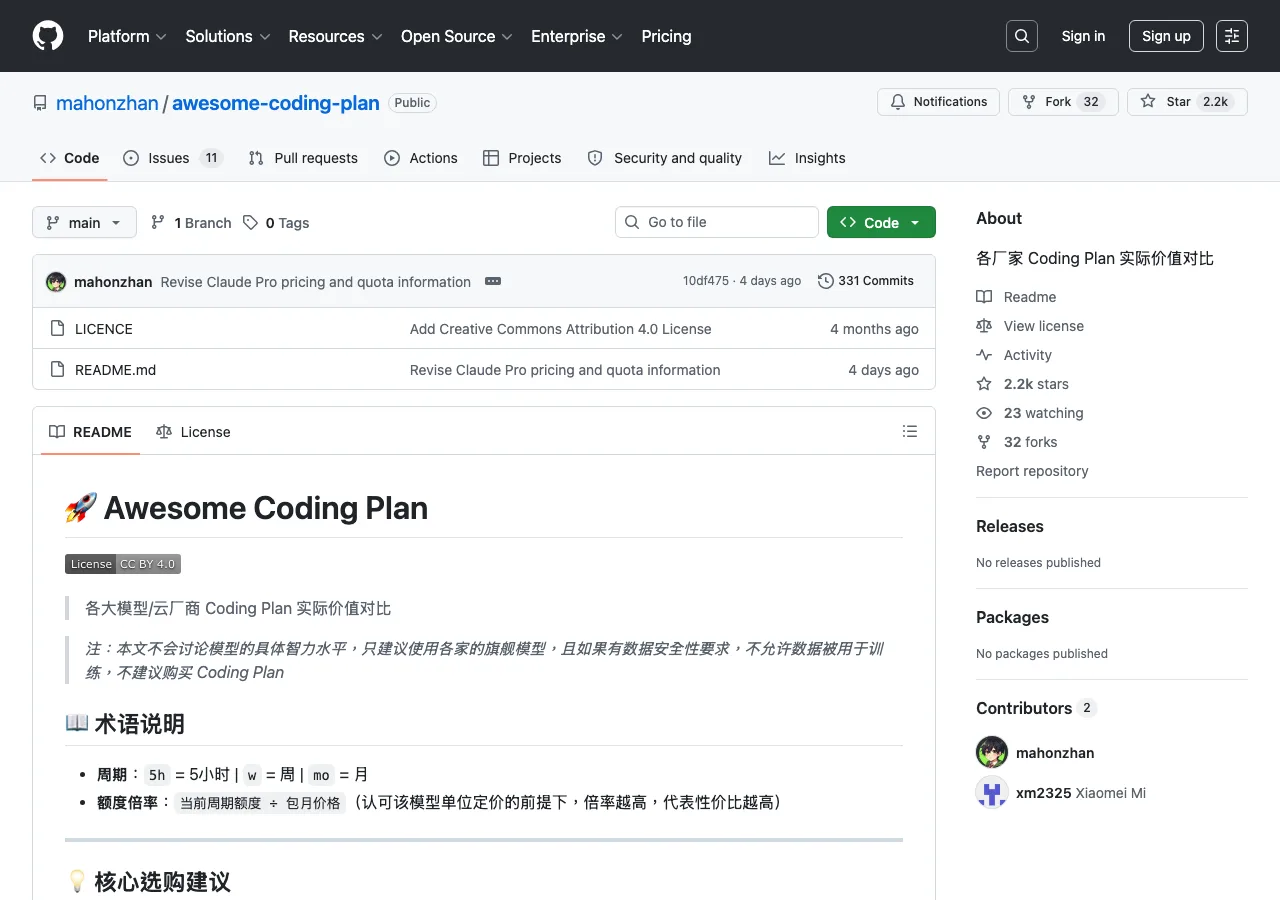Viewport: 1280px width, 900px height.
Task: Open the search magnifier button
Action: (x=1022, y=36)
